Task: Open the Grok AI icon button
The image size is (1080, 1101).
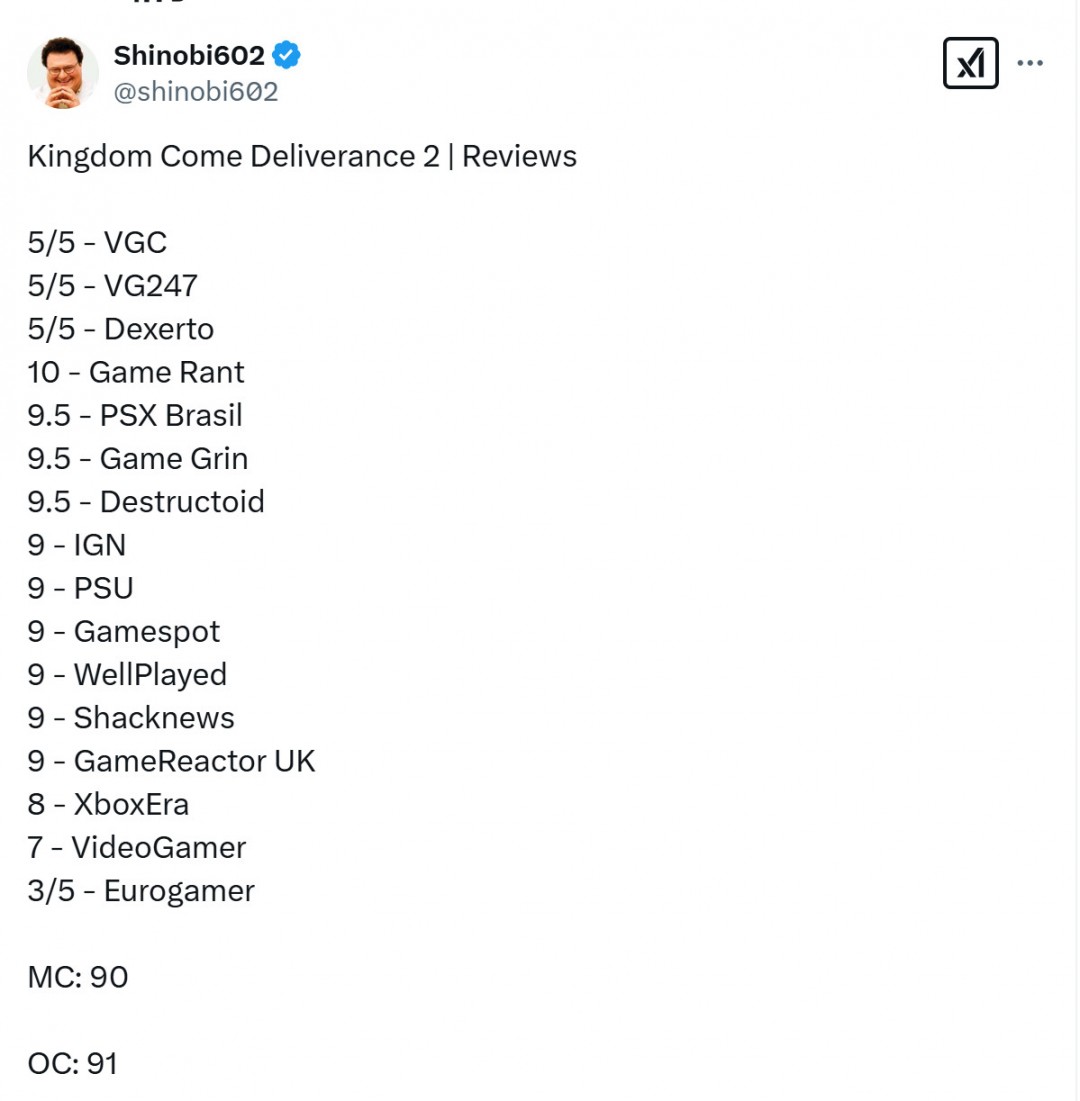Action: [970, 64]
